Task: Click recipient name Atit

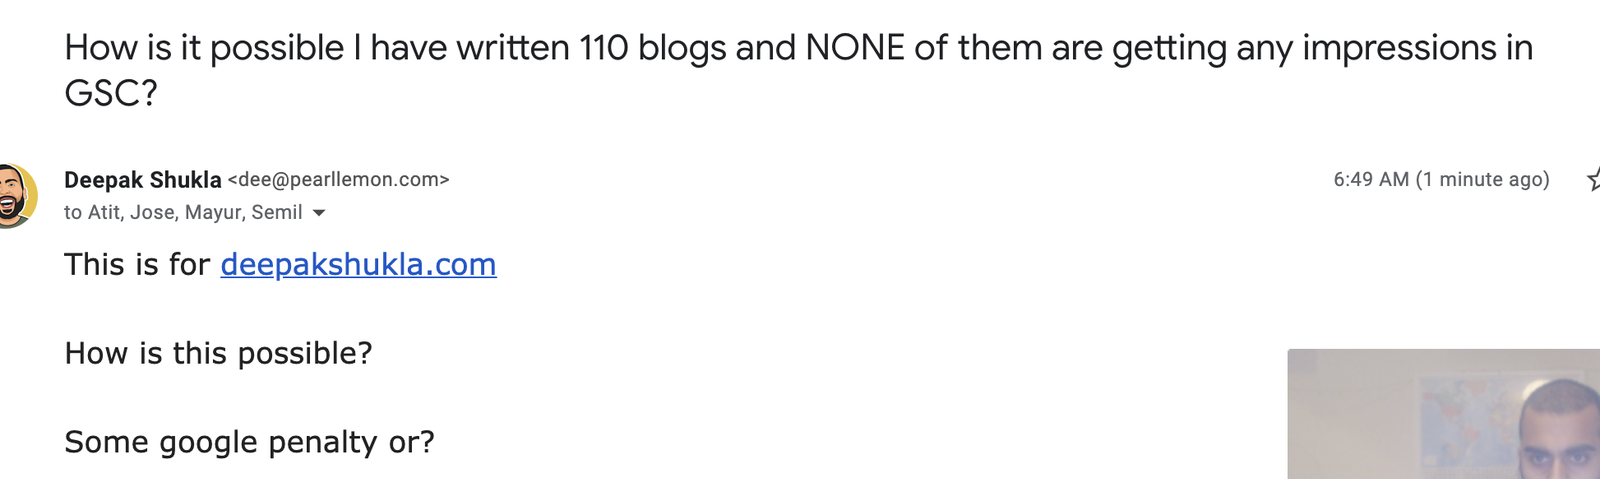Action: pos(104,212)
